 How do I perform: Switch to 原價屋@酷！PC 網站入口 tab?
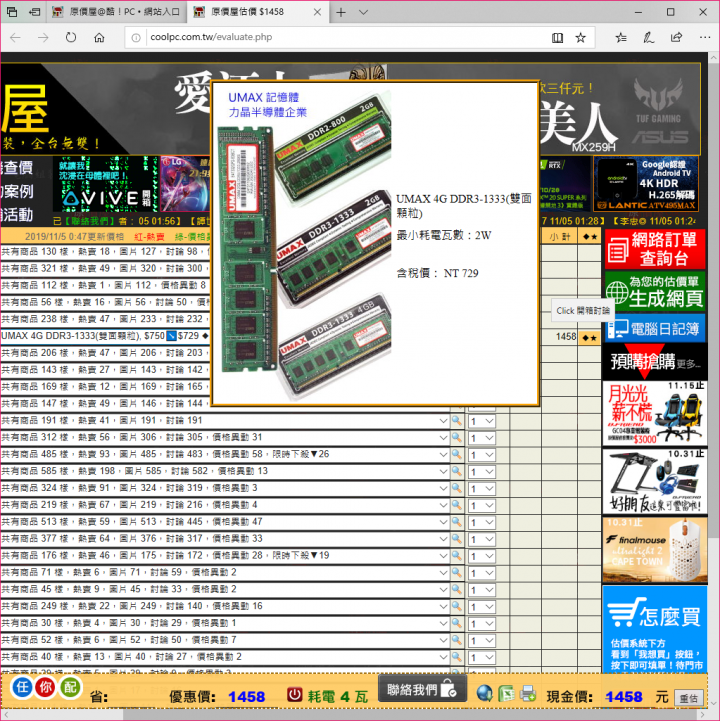116,12
